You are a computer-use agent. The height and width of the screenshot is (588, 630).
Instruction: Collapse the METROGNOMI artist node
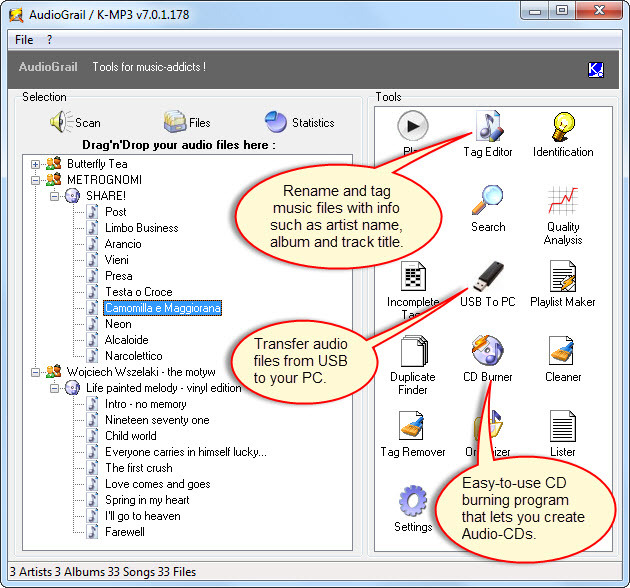(x=36, y=180)
